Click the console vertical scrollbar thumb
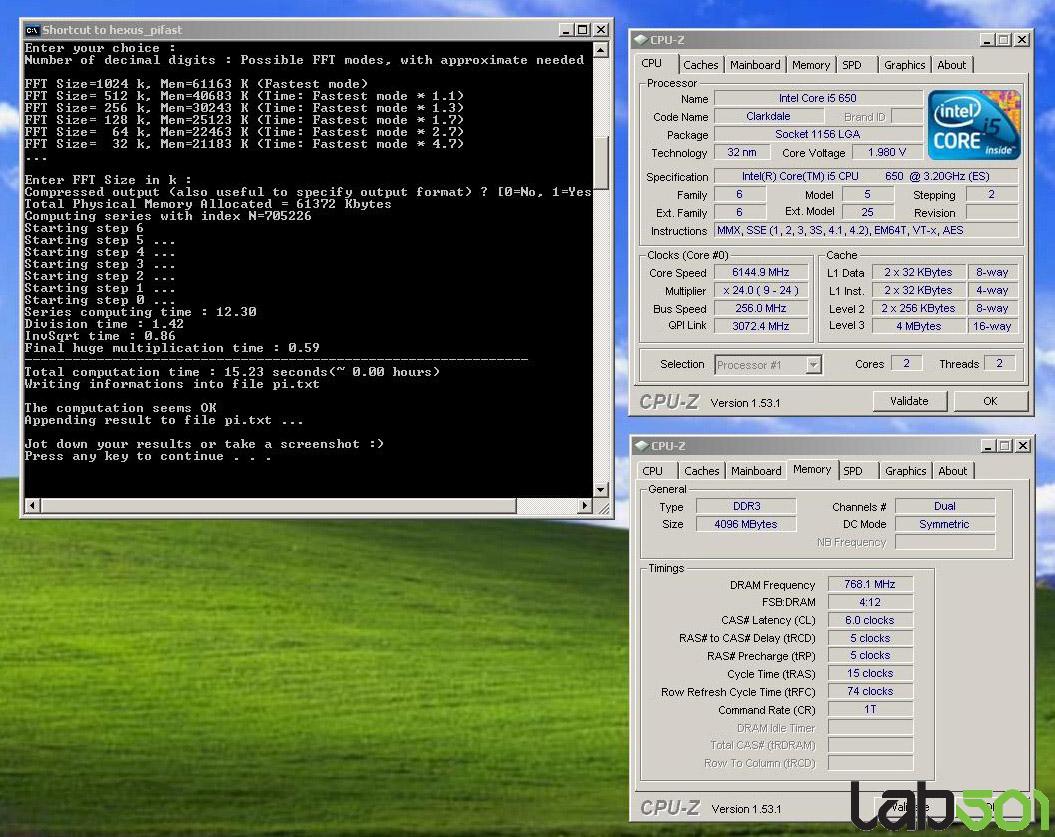 click(601, 161)
